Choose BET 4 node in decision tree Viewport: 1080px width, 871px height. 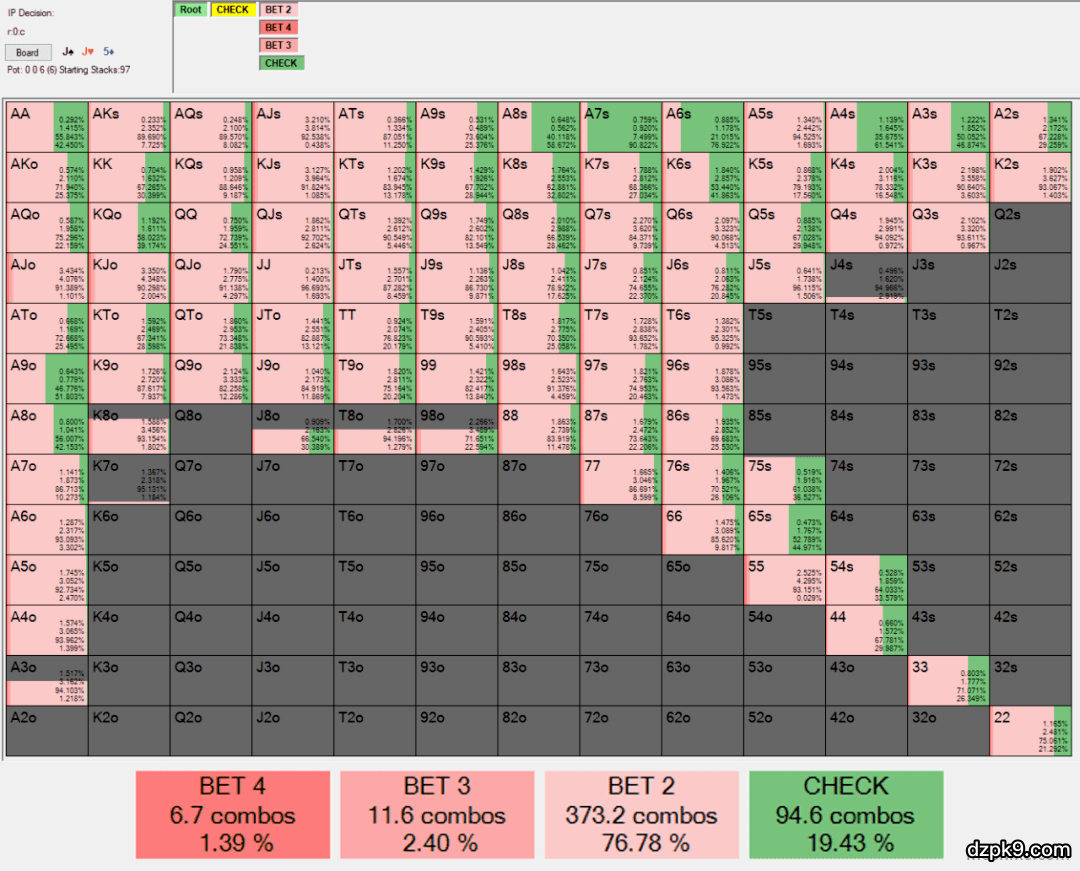click(279, 28)
